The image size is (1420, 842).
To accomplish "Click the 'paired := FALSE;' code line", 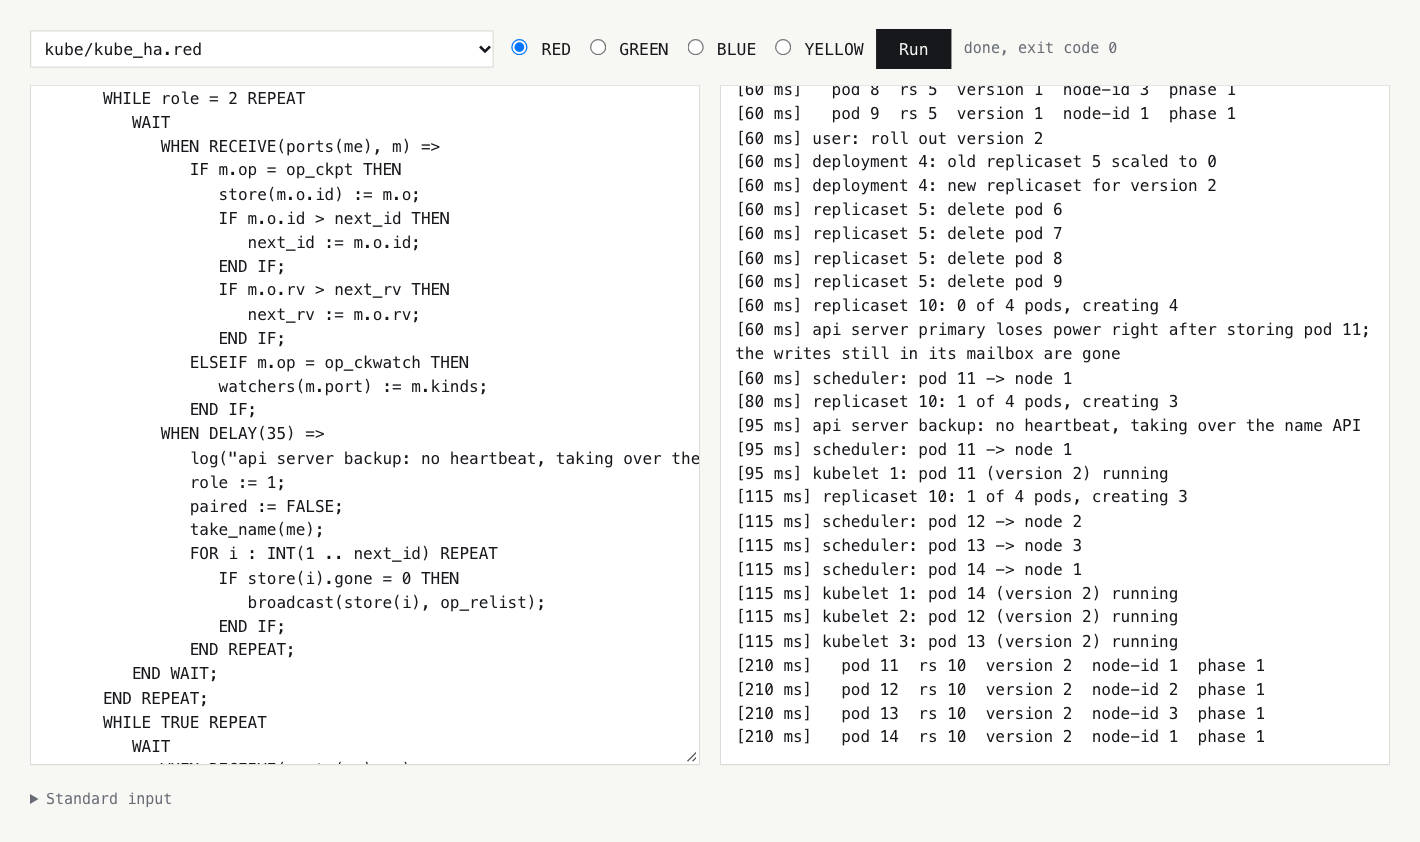I will point(266,506).
